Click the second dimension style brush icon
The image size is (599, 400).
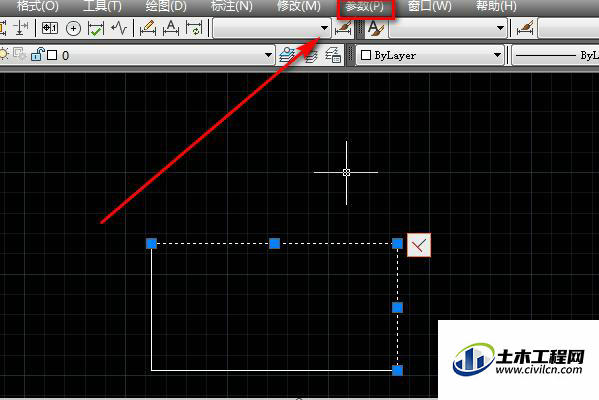point(525,29)
